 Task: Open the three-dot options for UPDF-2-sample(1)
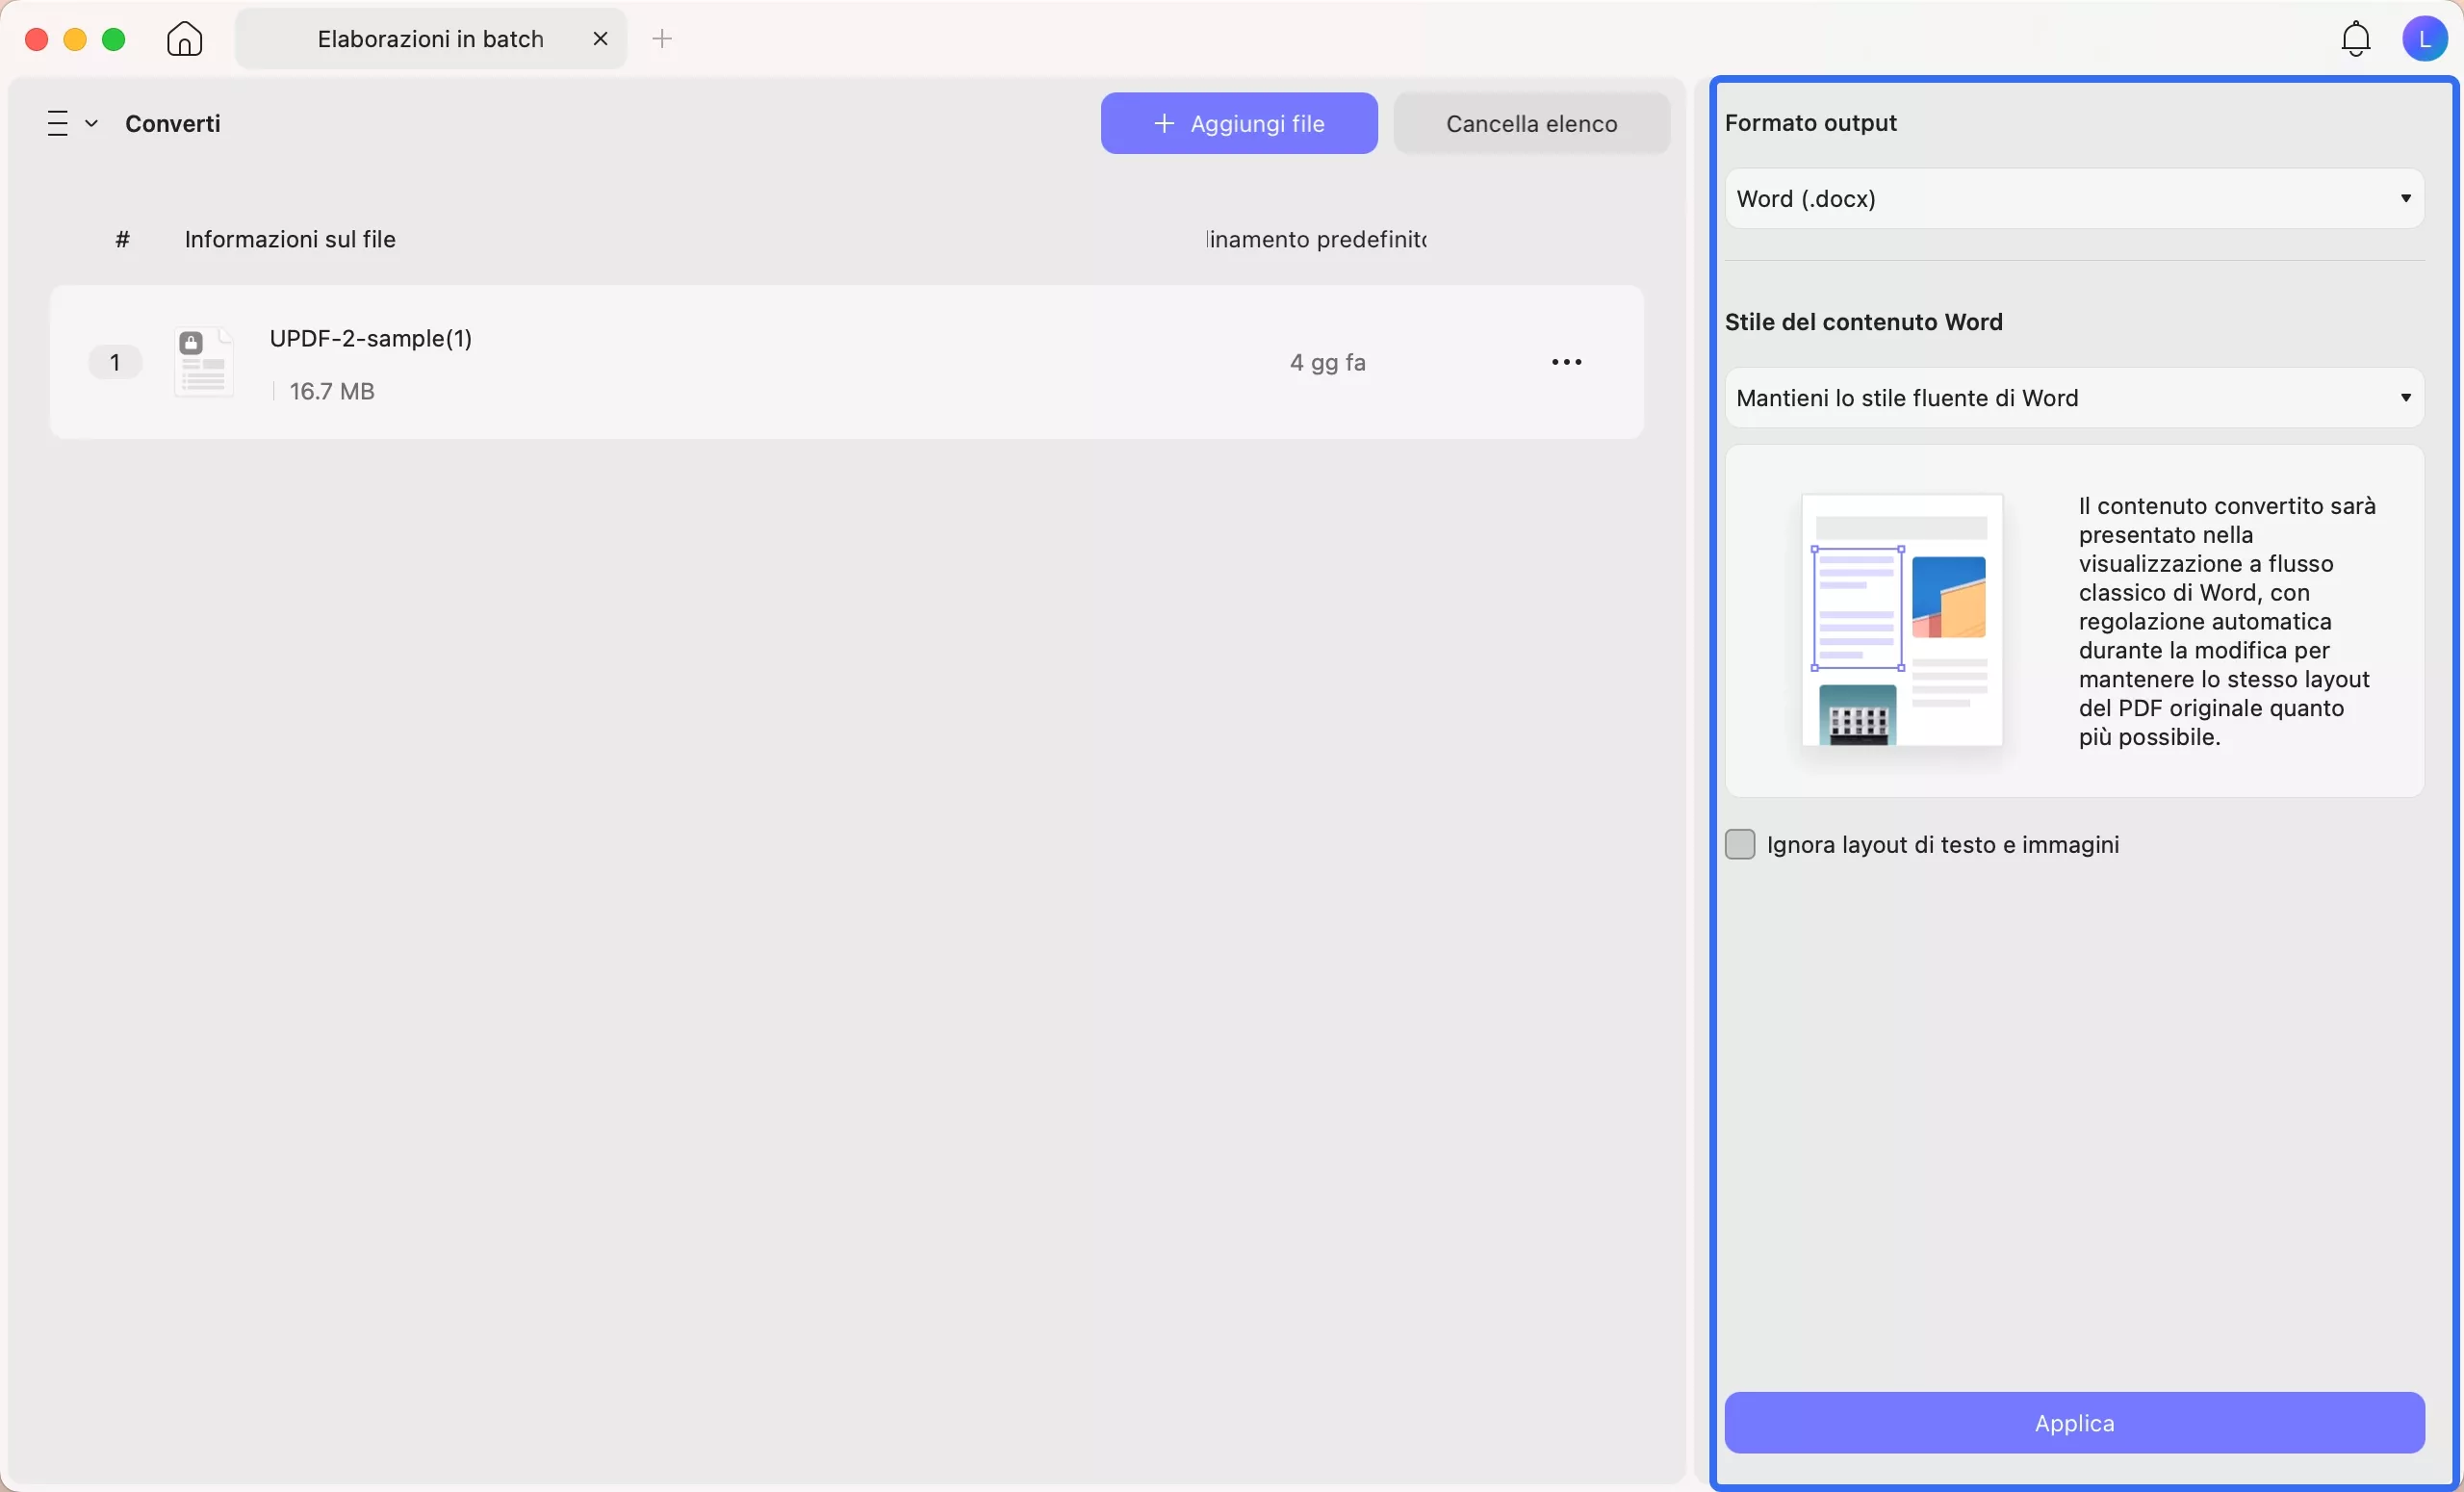coord(1566,362)
